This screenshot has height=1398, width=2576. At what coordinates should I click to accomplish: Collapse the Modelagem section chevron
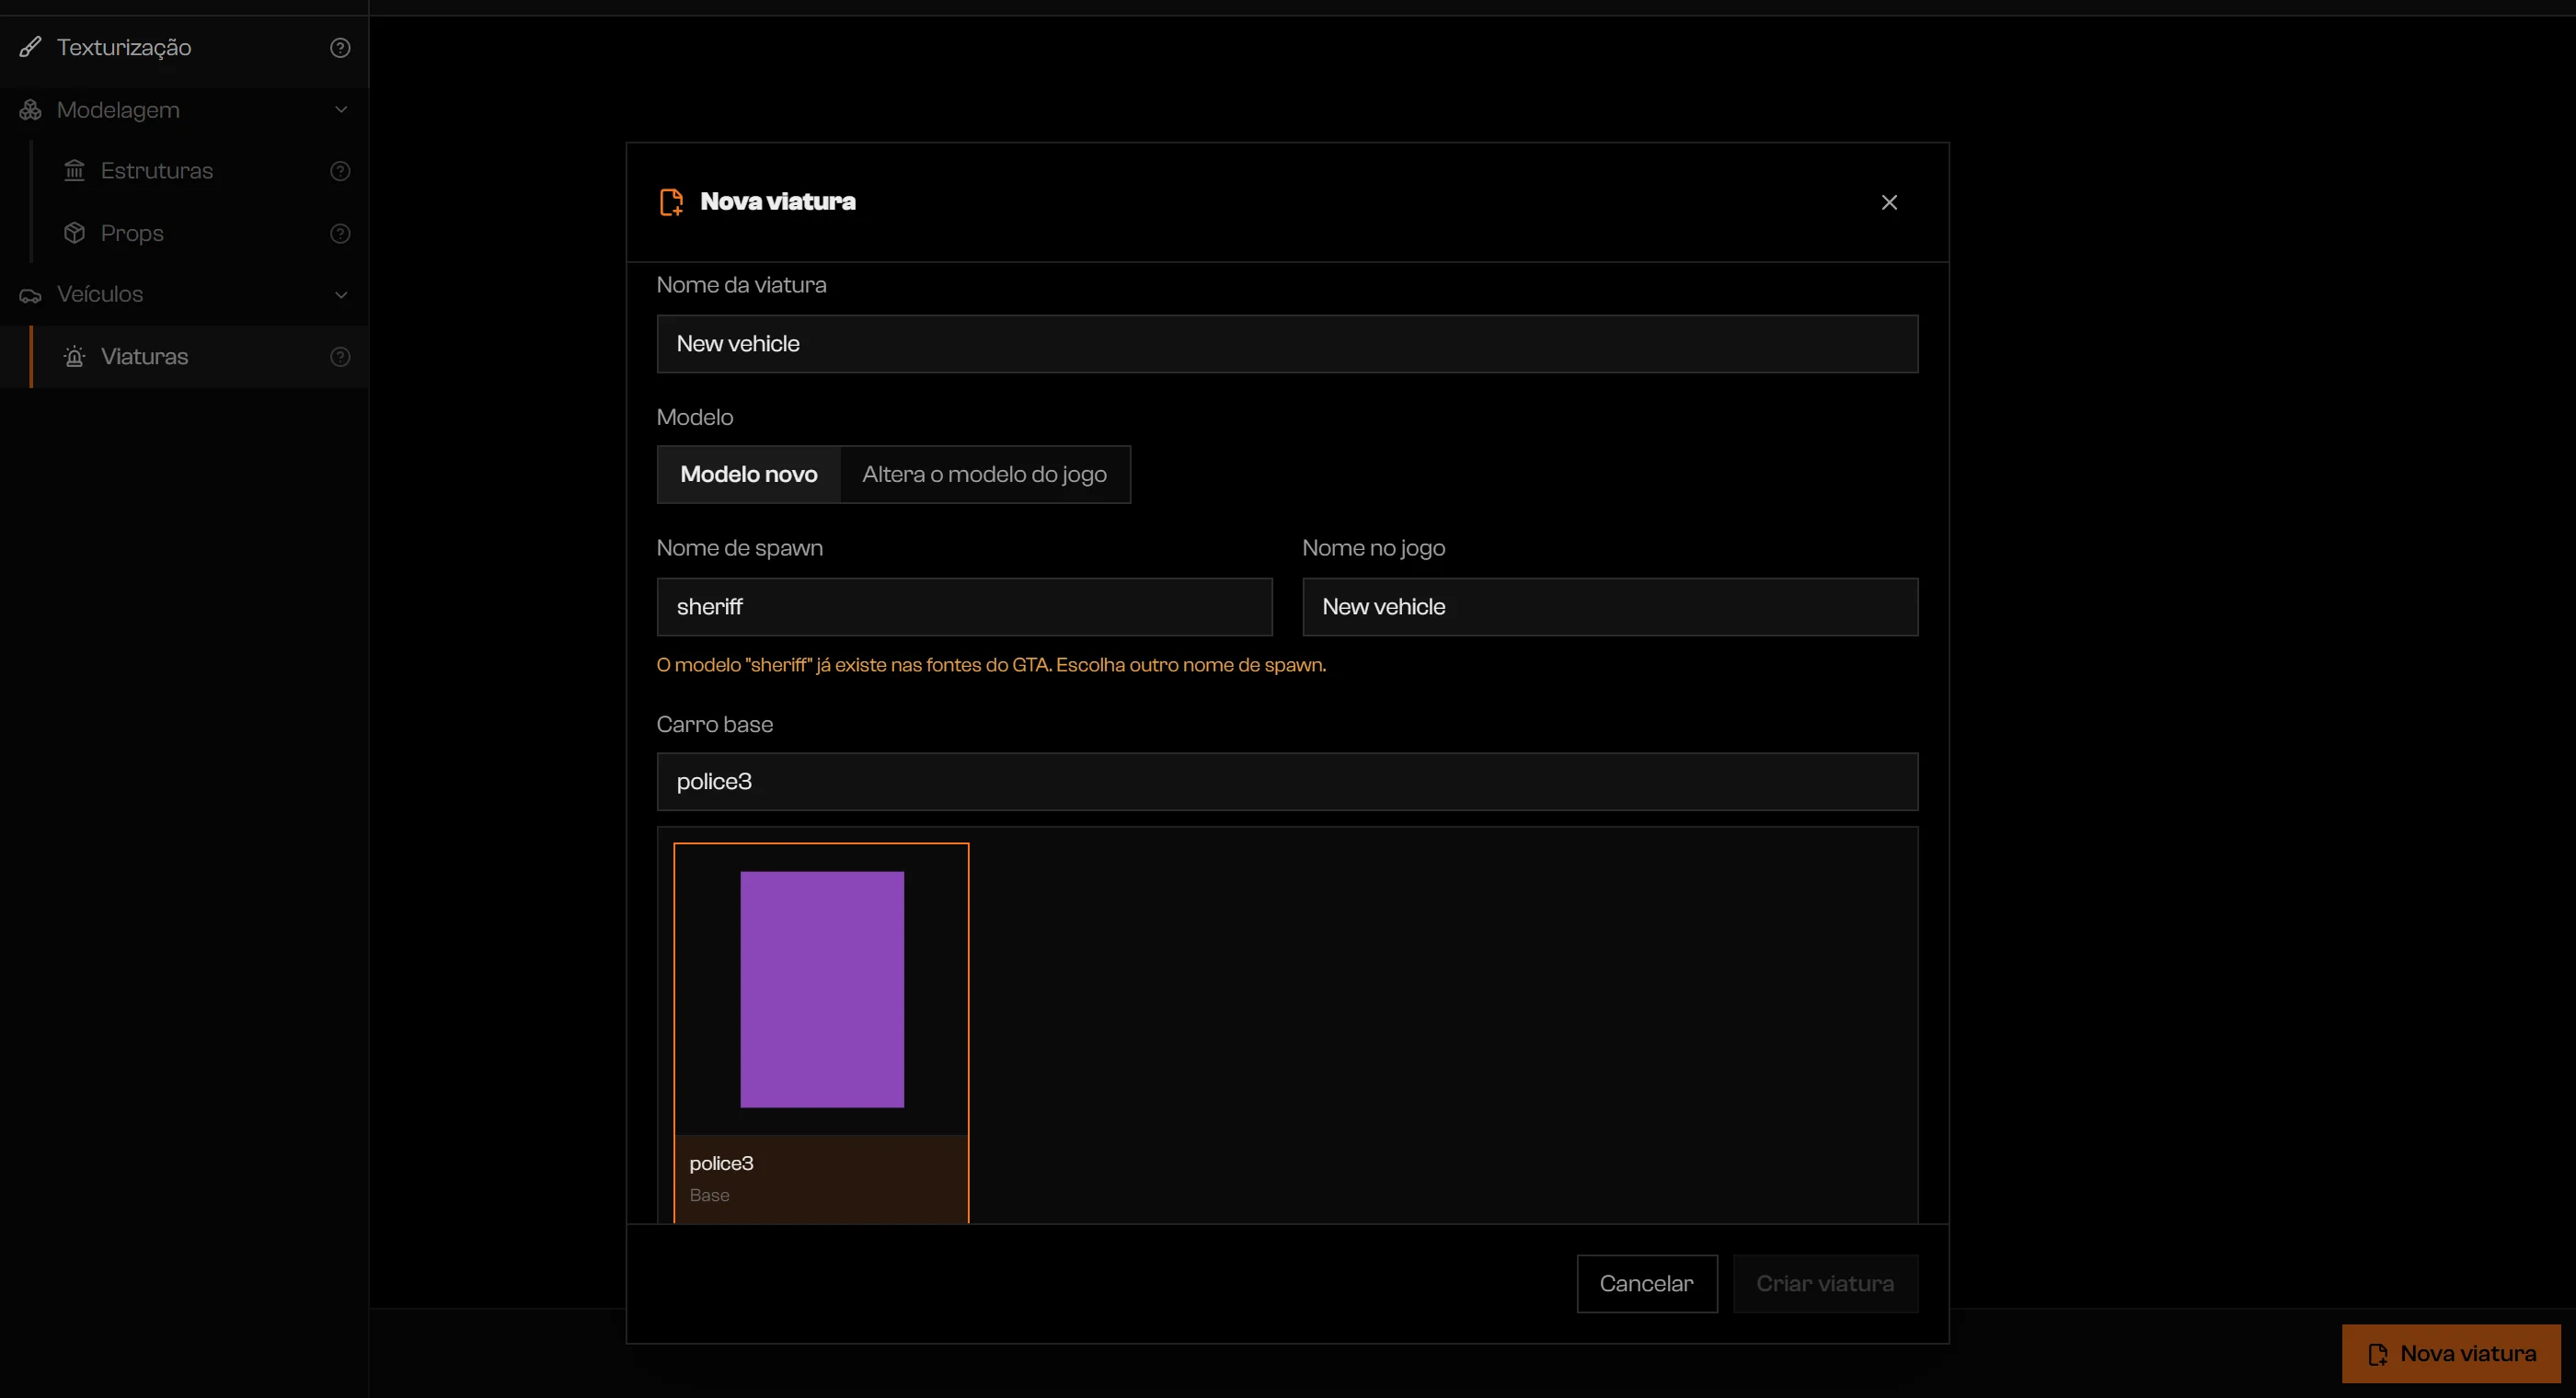pyautogui.click(x=341, y=110)
